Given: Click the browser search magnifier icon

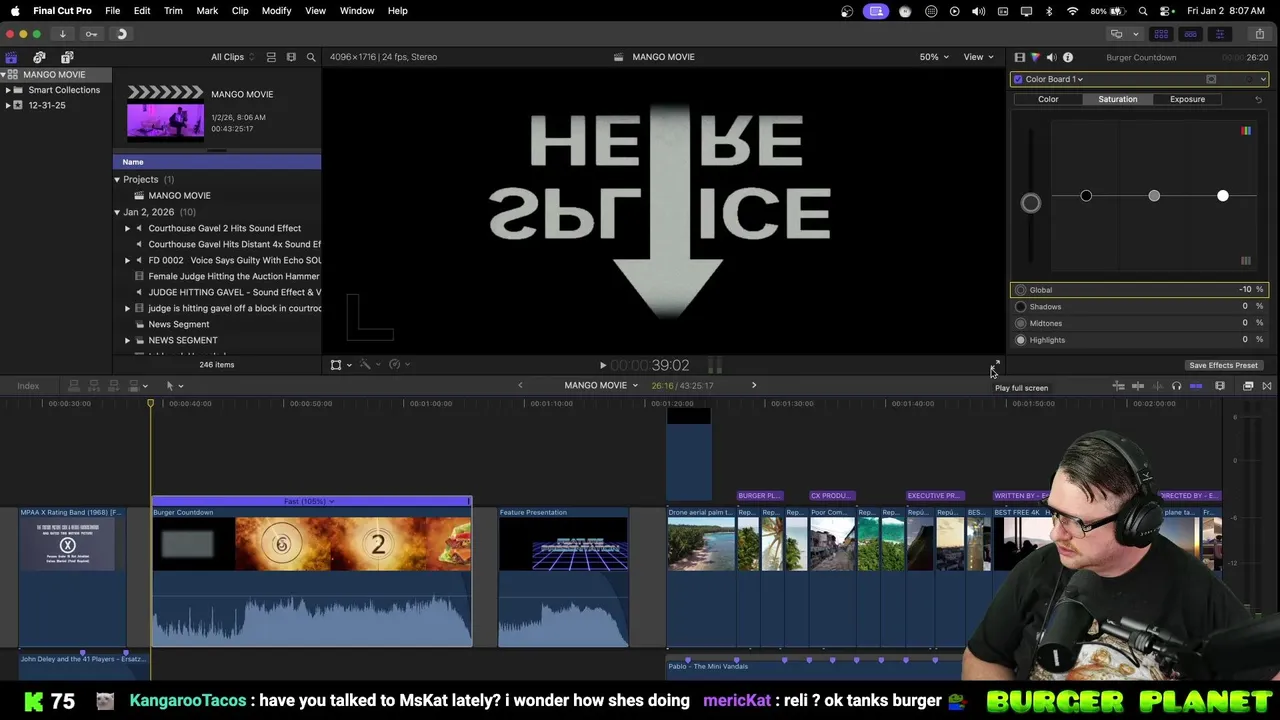Looking at the screenshot, I should pos(311,57).
